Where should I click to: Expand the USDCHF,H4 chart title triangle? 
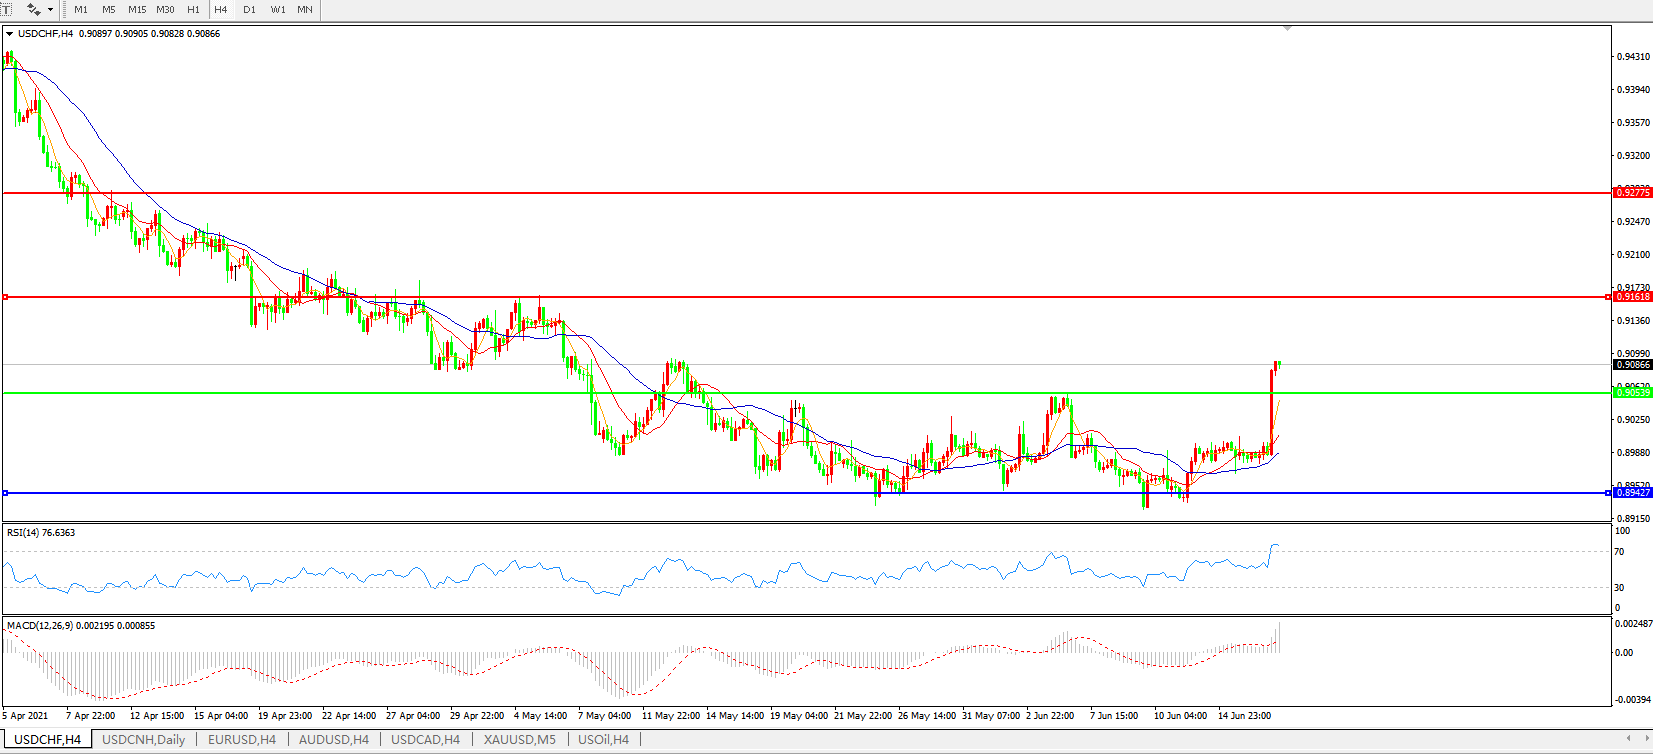click(9, 34)
